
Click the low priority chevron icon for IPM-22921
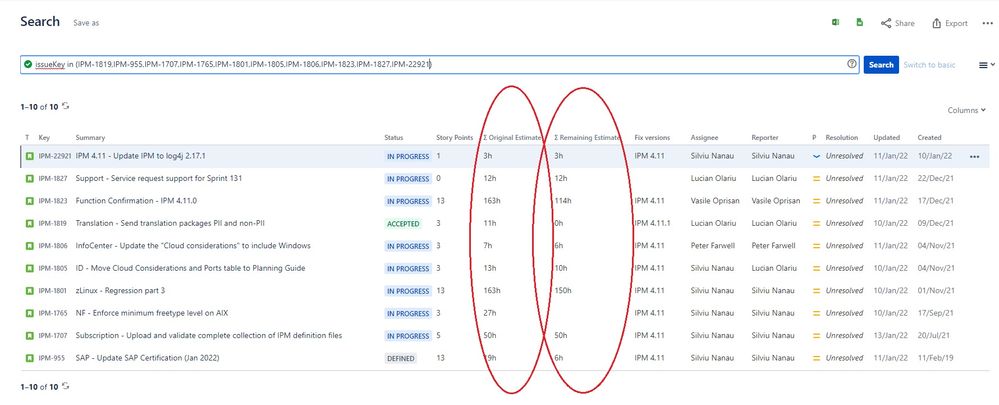click(816, 156)
